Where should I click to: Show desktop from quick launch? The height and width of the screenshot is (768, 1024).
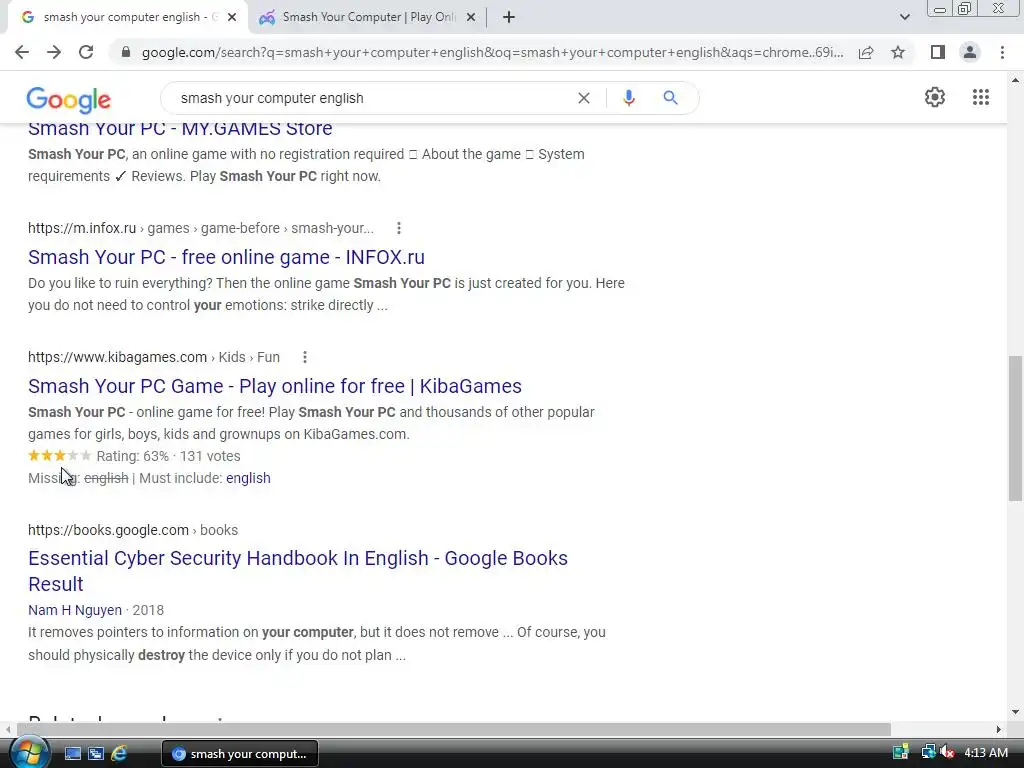(x=72, y=754)
